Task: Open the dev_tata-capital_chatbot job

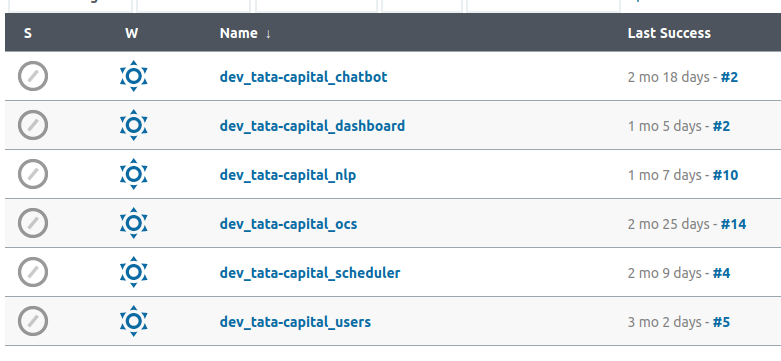Action: [303, 77]
